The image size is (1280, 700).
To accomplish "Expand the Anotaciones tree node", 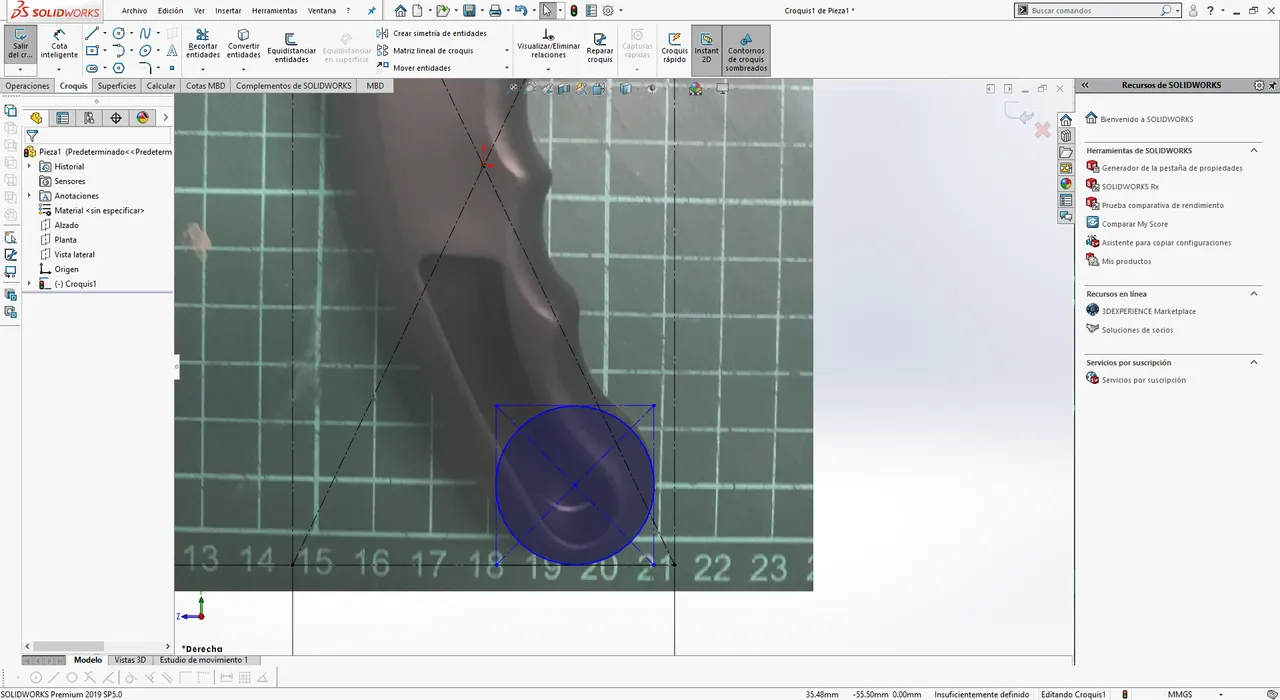I will click(29, 196).
